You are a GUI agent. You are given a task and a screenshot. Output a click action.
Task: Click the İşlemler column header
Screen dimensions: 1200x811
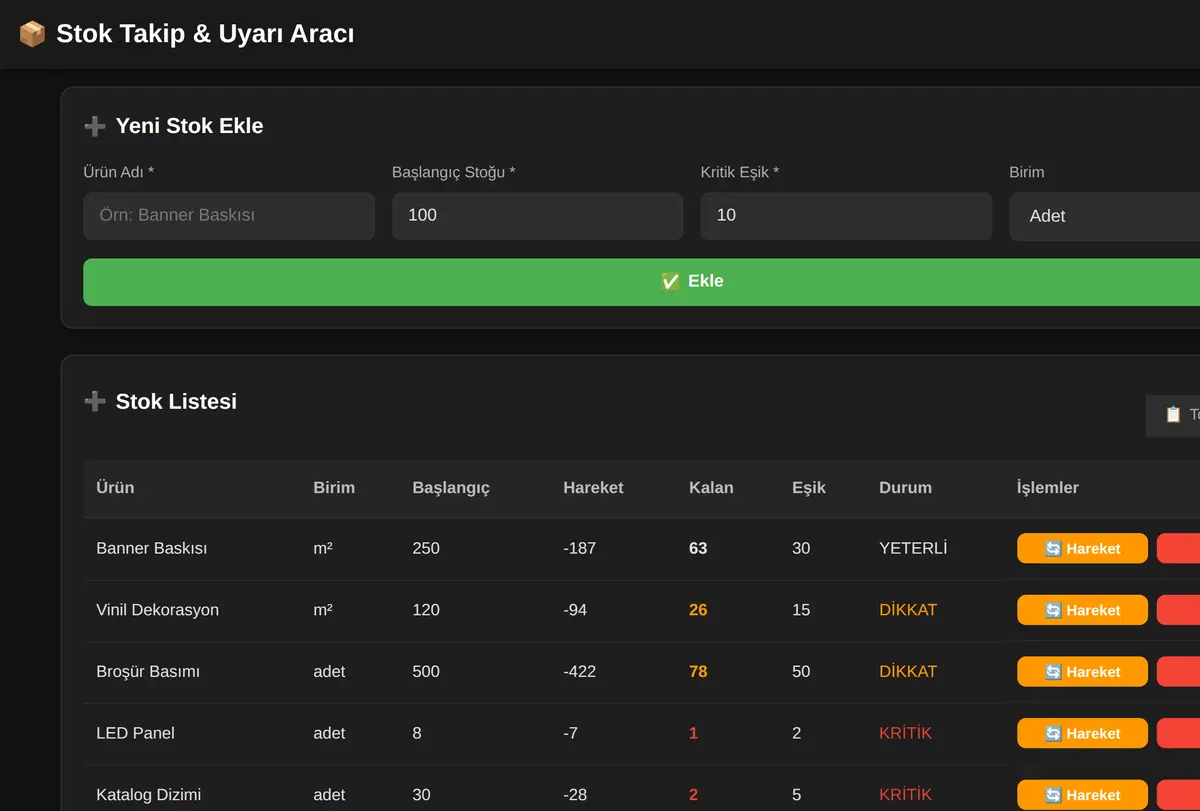1047,488
